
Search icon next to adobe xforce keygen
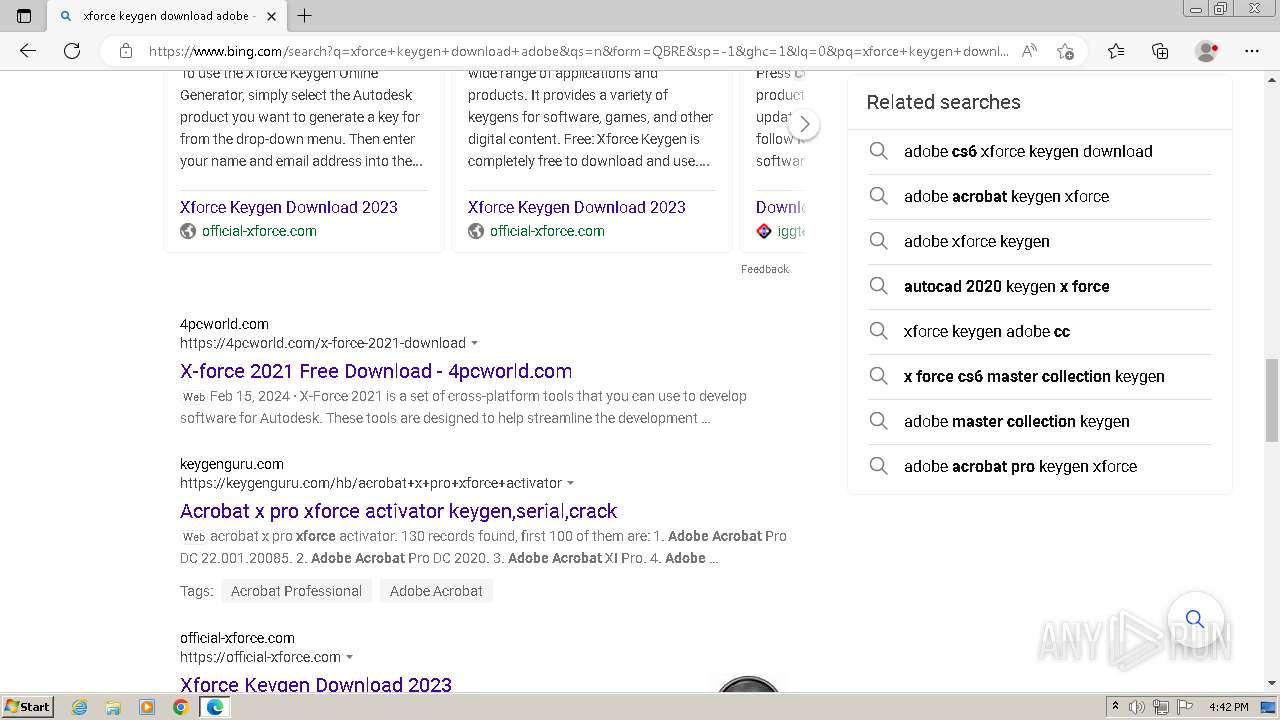click(878, 241)
